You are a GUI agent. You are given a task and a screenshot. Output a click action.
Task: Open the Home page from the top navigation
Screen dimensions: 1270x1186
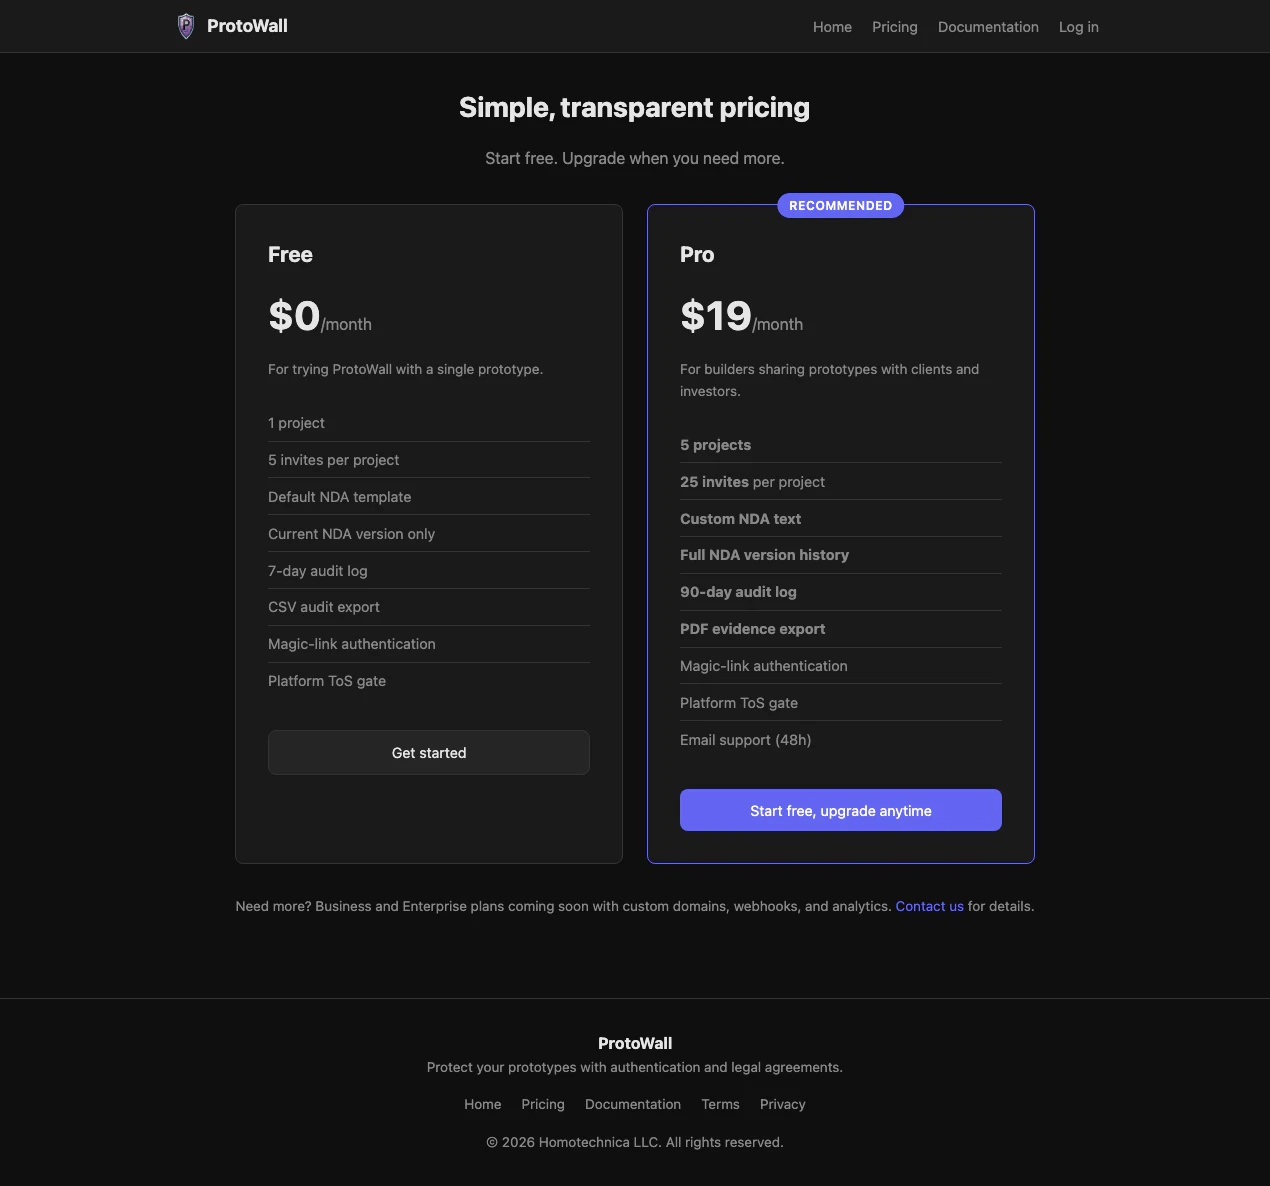tap(832, 27)
